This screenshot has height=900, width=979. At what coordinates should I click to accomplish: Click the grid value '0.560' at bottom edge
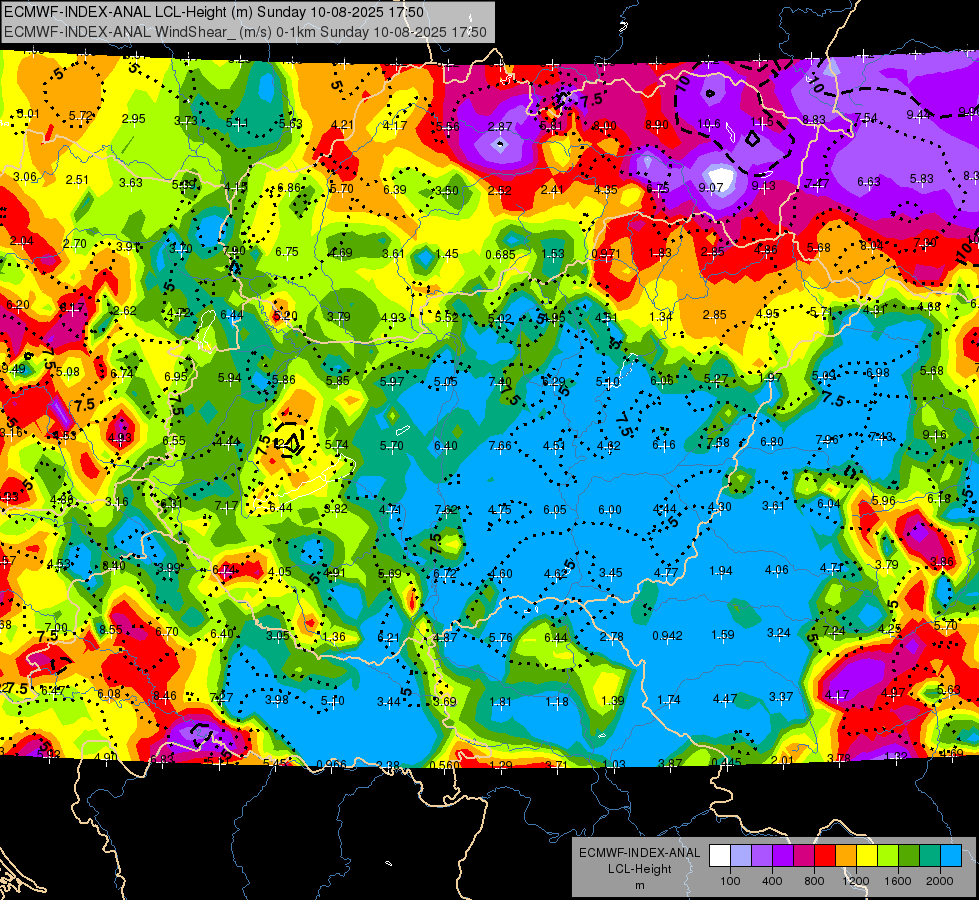(x=445, y=765)
